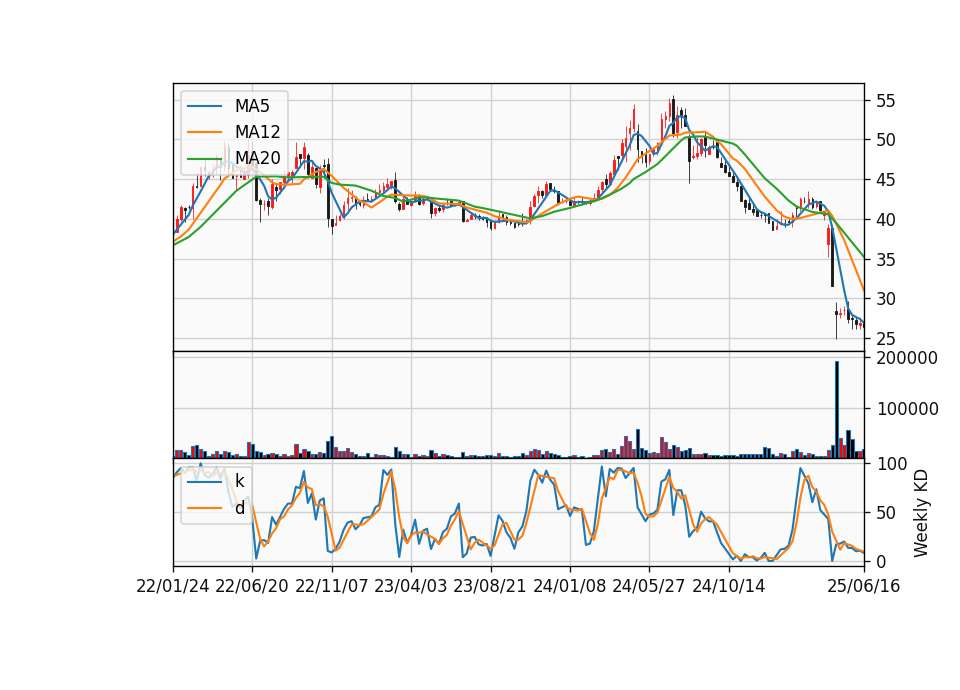Click the blue MA5 legend line sample
Screen dimensions: 960x690
pyautogui.click(x=204, y=107)
